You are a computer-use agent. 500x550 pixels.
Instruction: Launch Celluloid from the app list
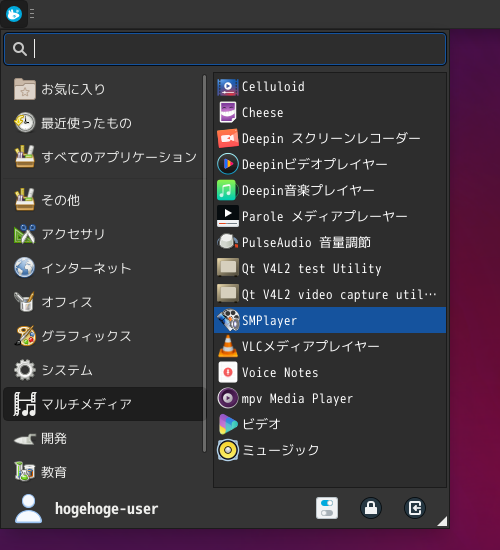(330, 87)
